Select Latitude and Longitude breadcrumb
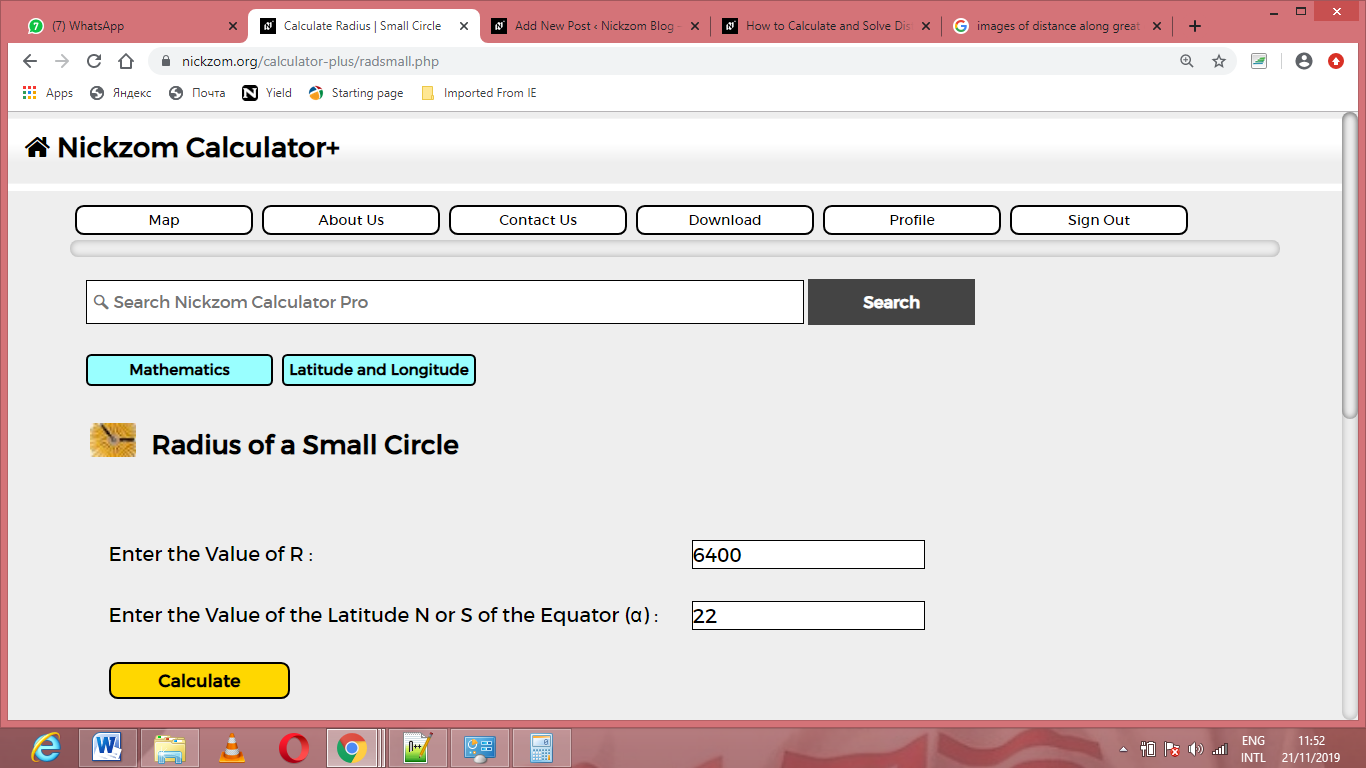 tap(379, 370)
